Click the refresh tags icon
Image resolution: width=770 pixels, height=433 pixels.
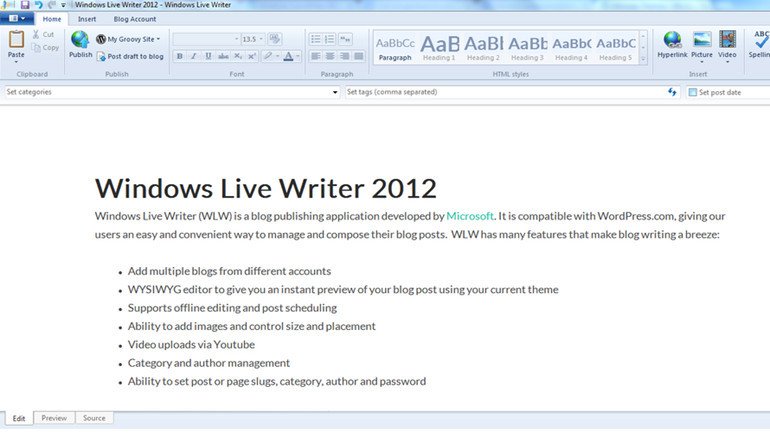(x=673, y=92)
